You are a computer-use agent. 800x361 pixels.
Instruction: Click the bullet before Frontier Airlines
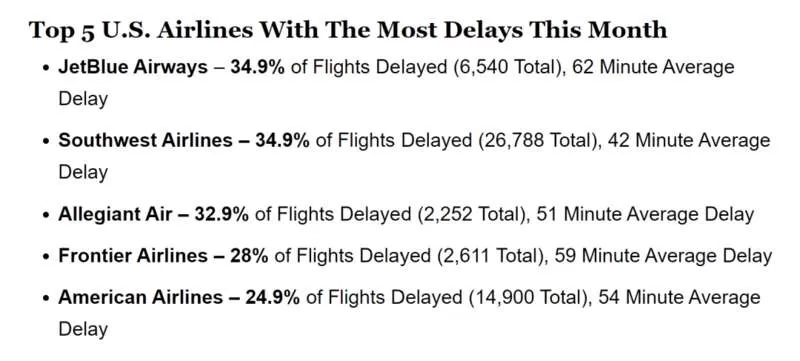(x=46, y=256)
